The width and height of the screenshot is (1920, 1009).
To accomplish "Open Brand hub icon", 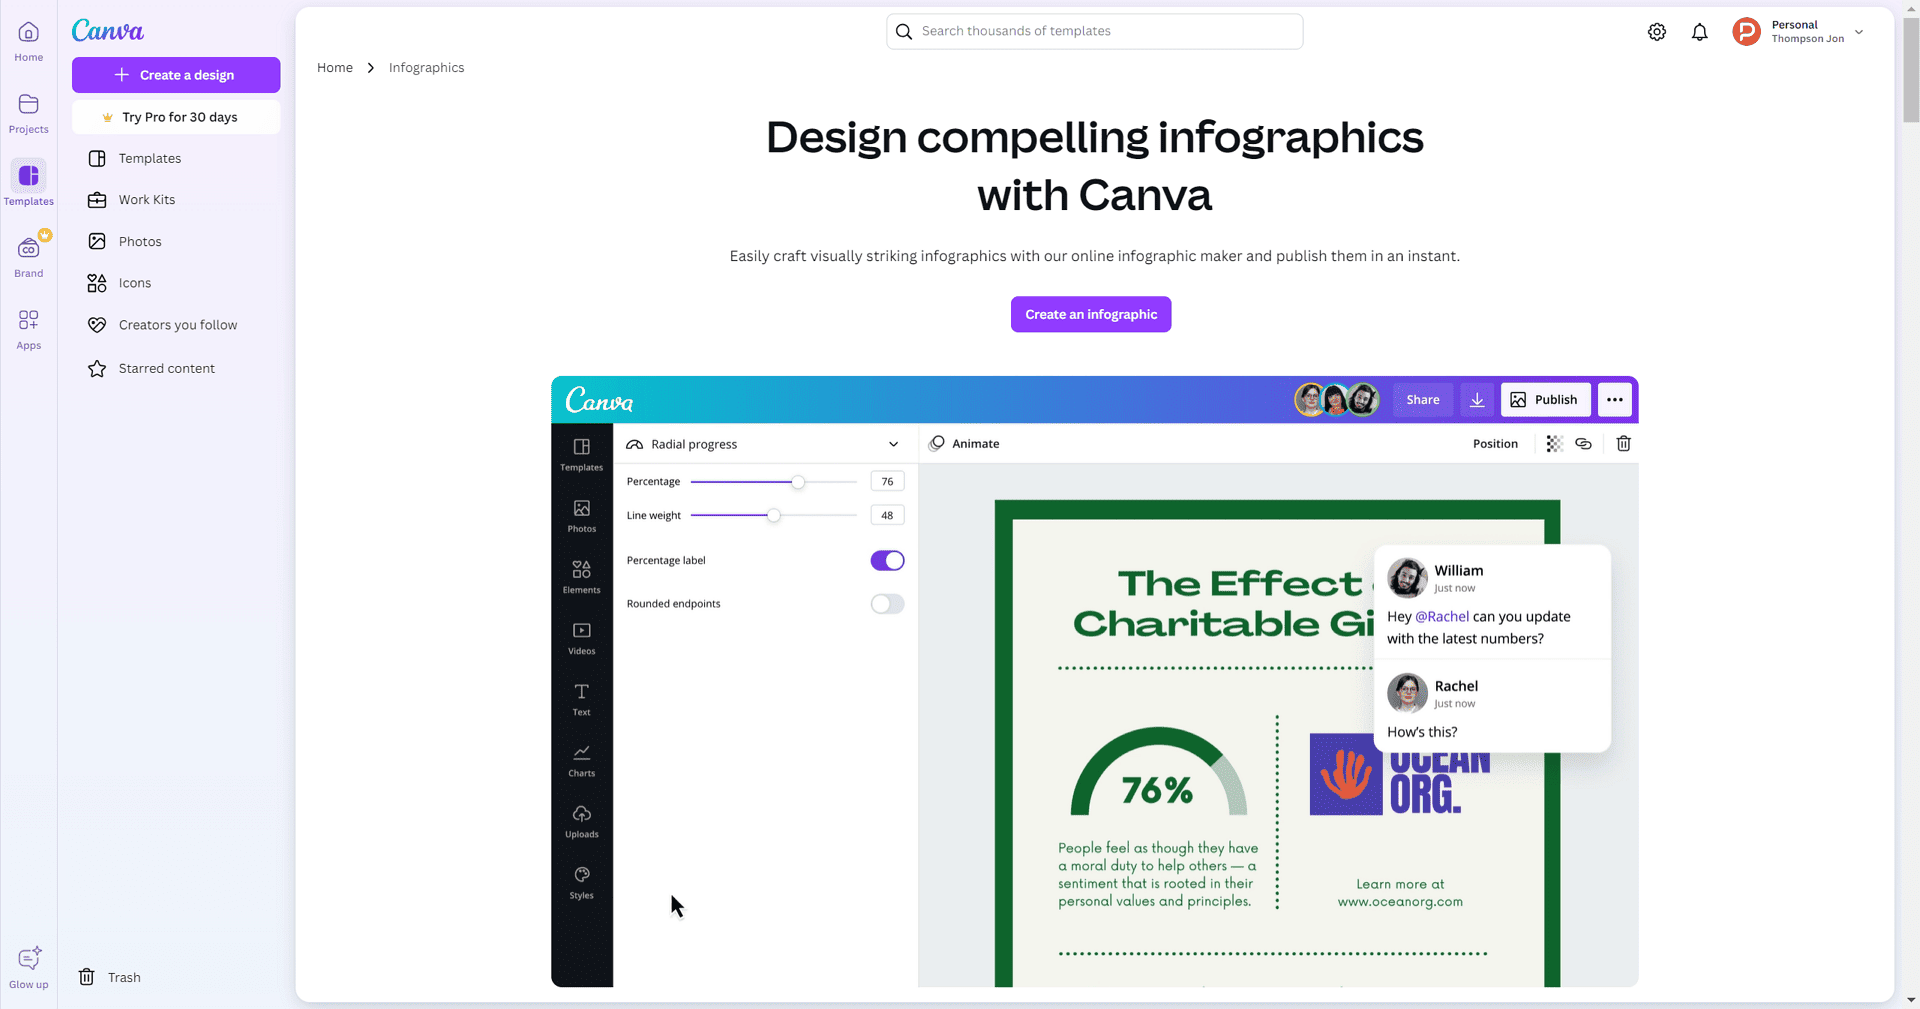I will (28, 256).
